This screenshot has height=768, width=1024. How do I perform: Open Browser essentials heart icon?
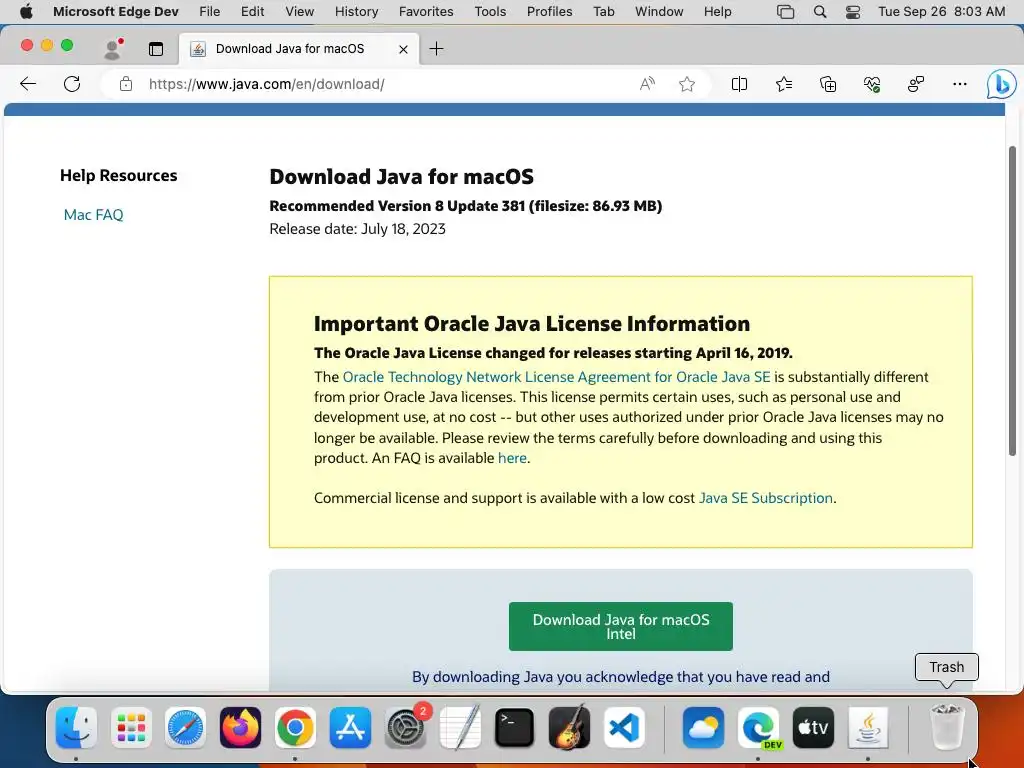pyautogui.click(x=872, y=84)
